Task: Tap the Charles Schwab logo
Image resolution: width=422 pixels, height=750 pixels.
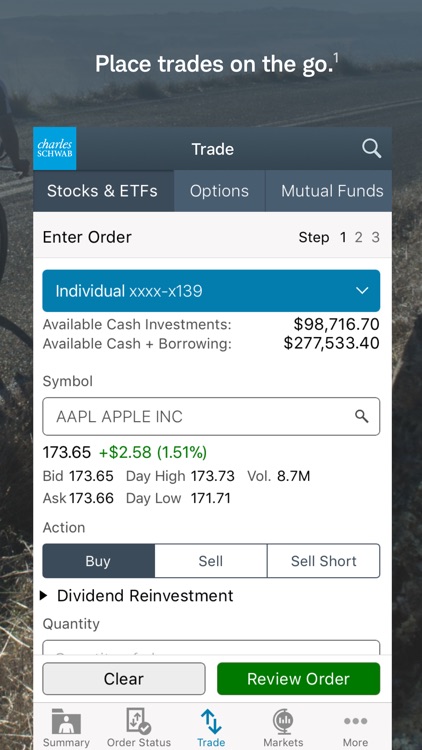Action: coord(55,148)
